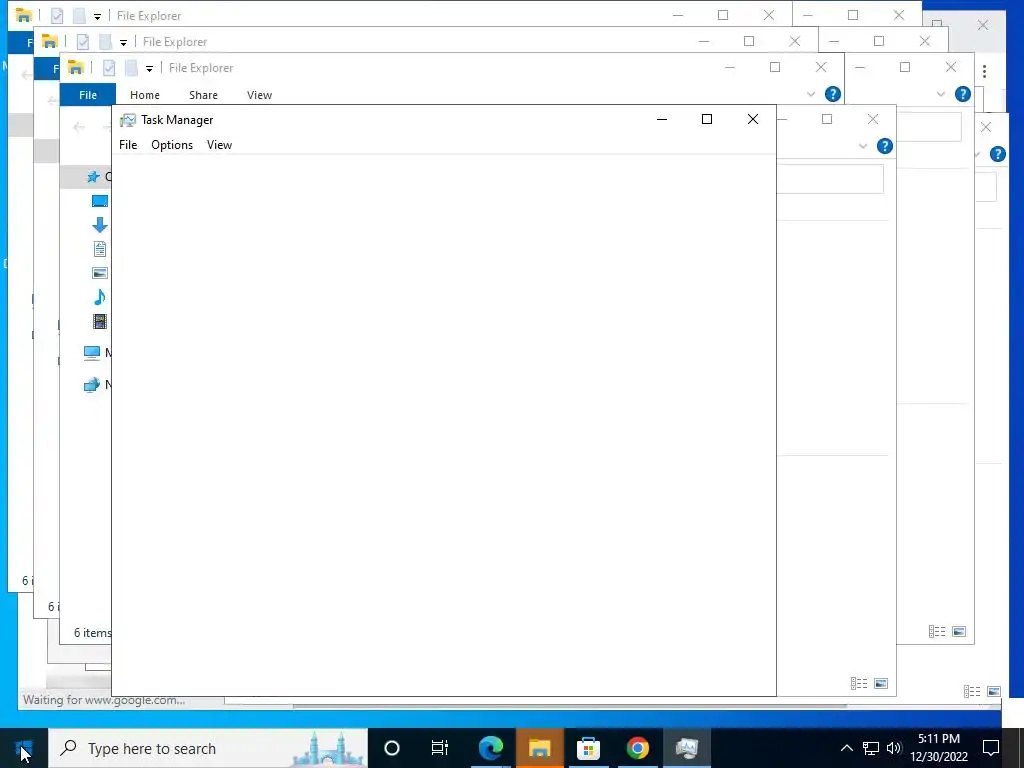Open the notification Action Center

coord(991,748)
